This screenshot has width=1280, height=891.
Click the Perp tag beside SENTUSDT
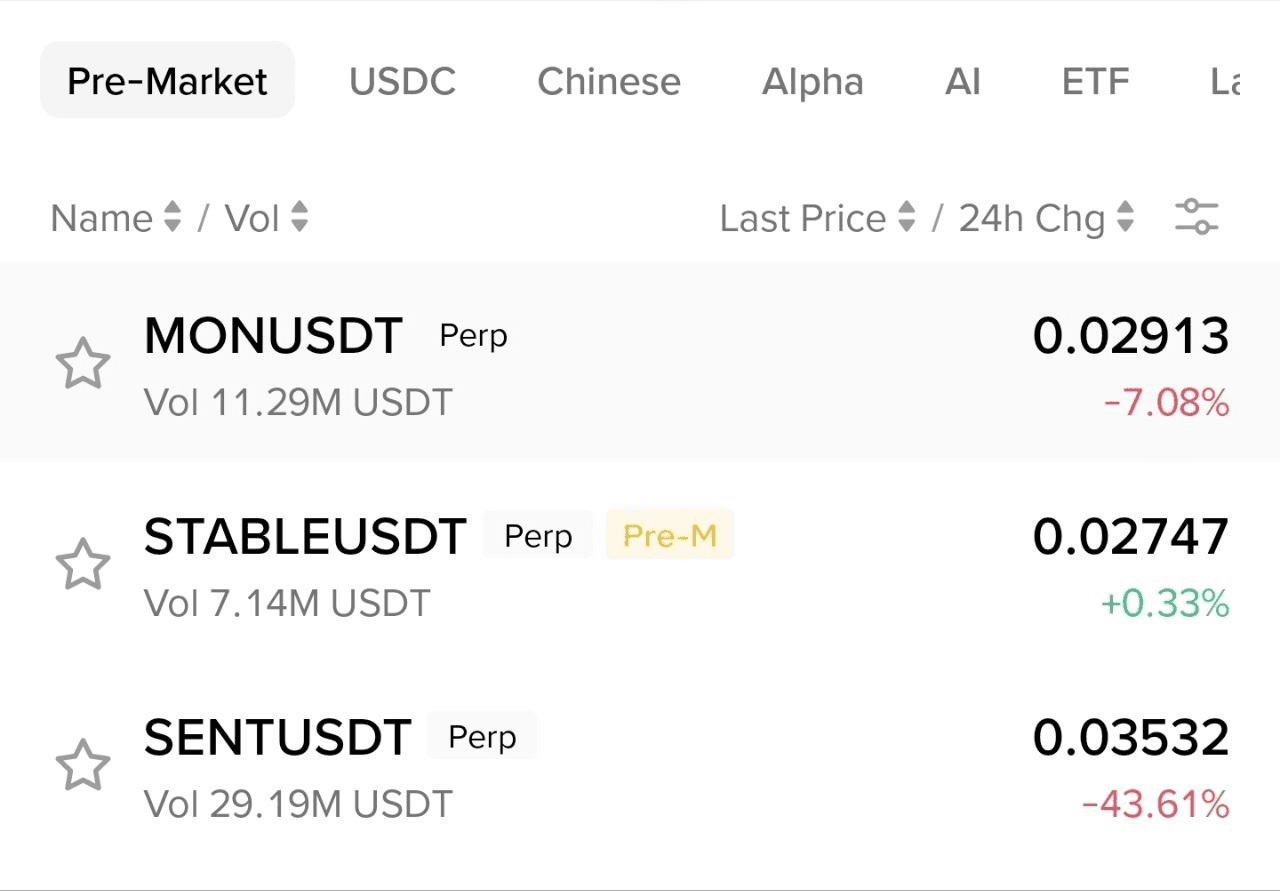482,737
